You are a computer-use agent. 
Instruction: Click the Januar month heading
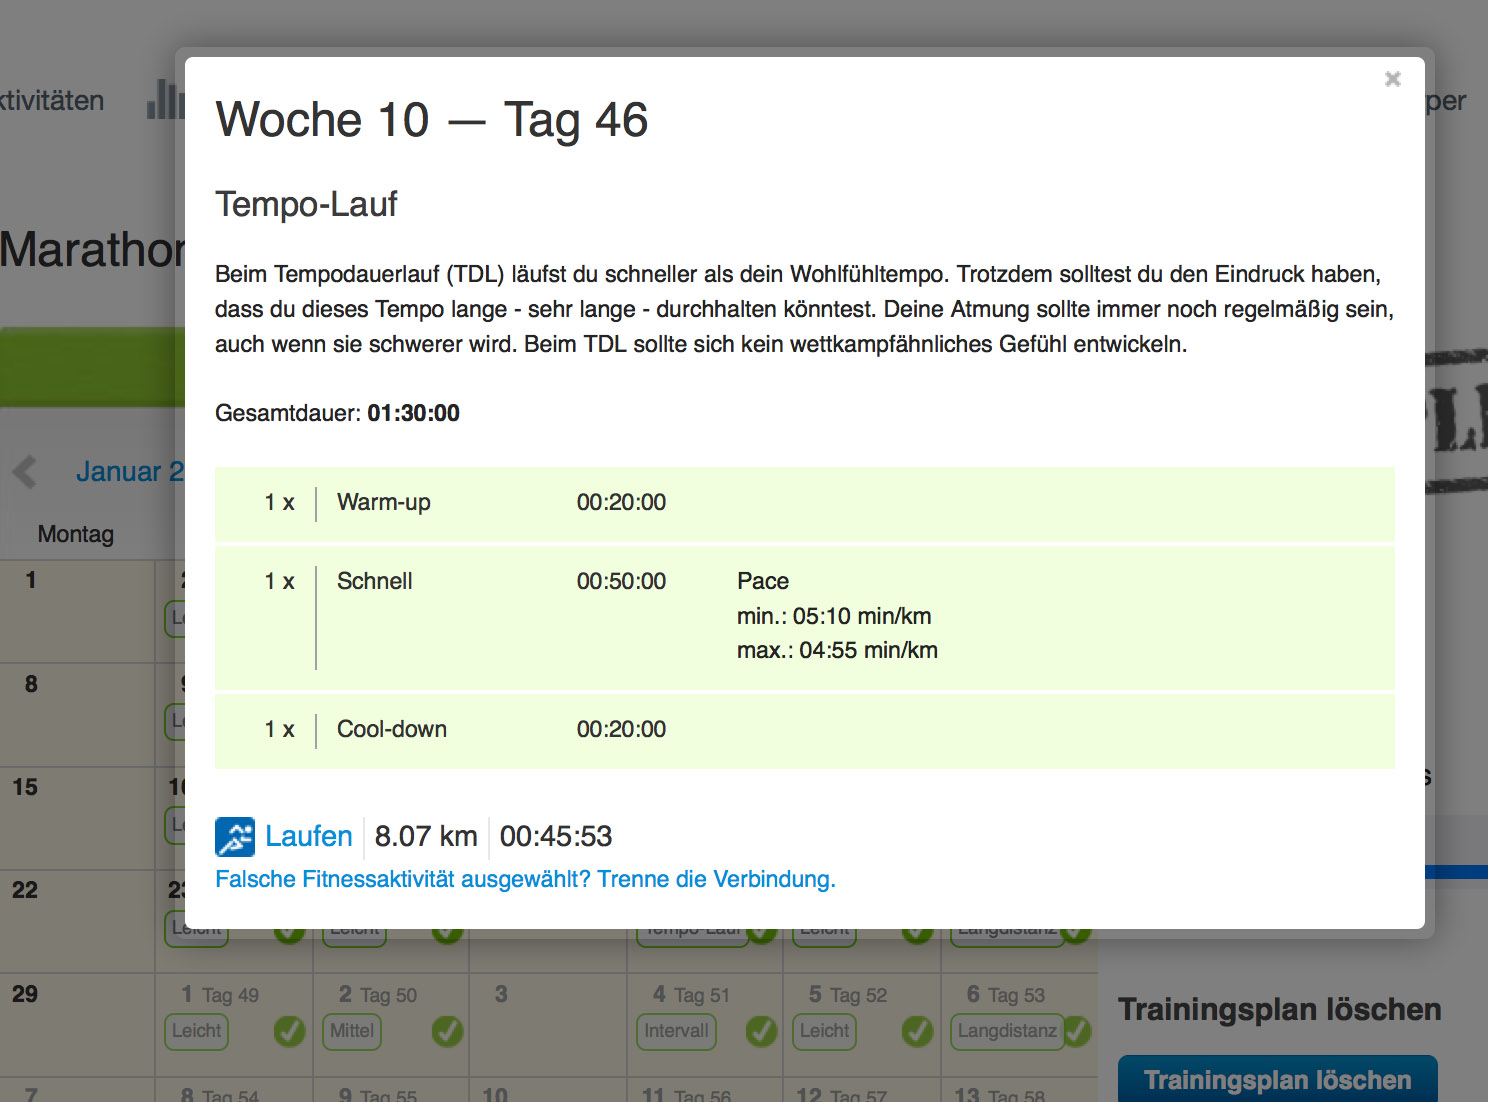tap(130, 472)
